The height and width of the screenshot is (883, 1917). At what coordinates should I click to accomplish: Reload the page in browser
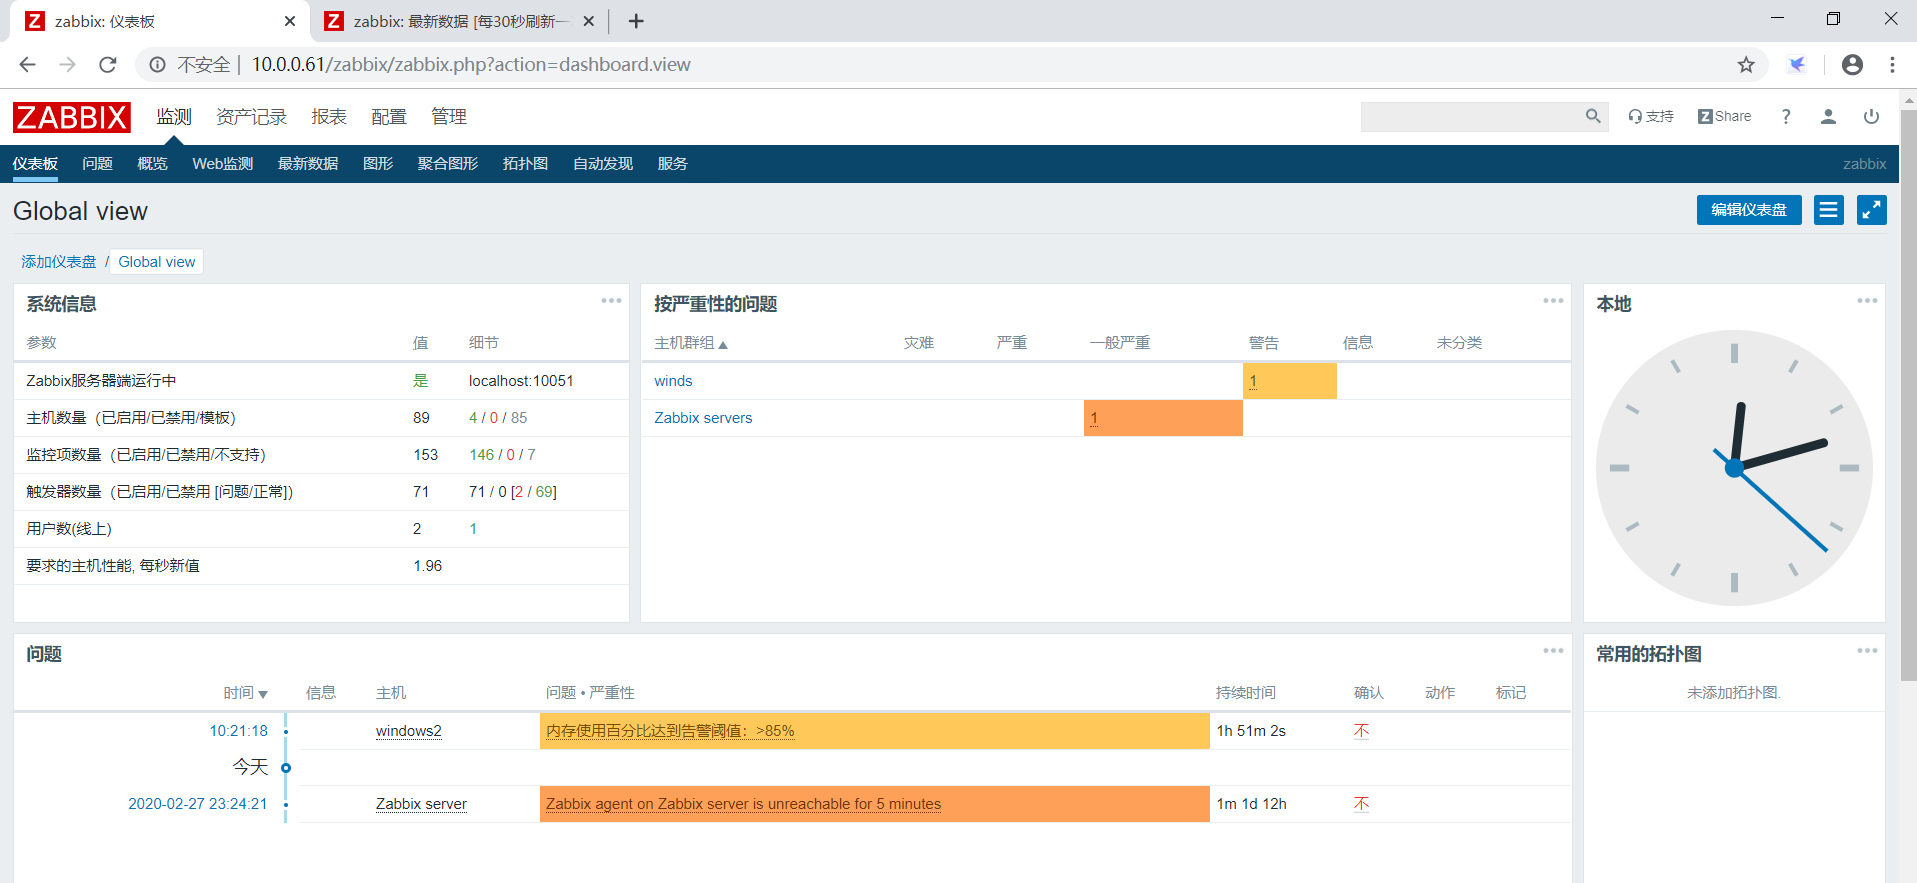108,65
